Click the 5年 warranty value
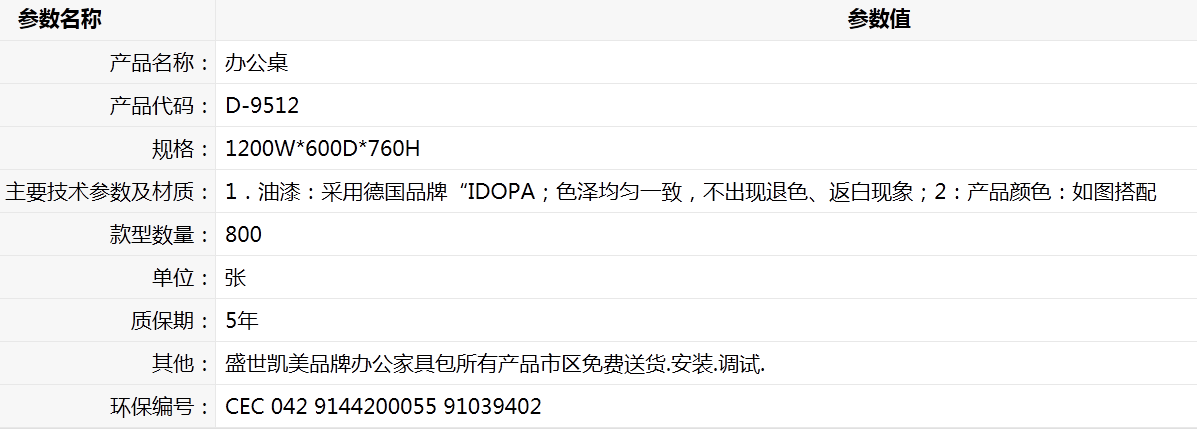 [242, 320]
